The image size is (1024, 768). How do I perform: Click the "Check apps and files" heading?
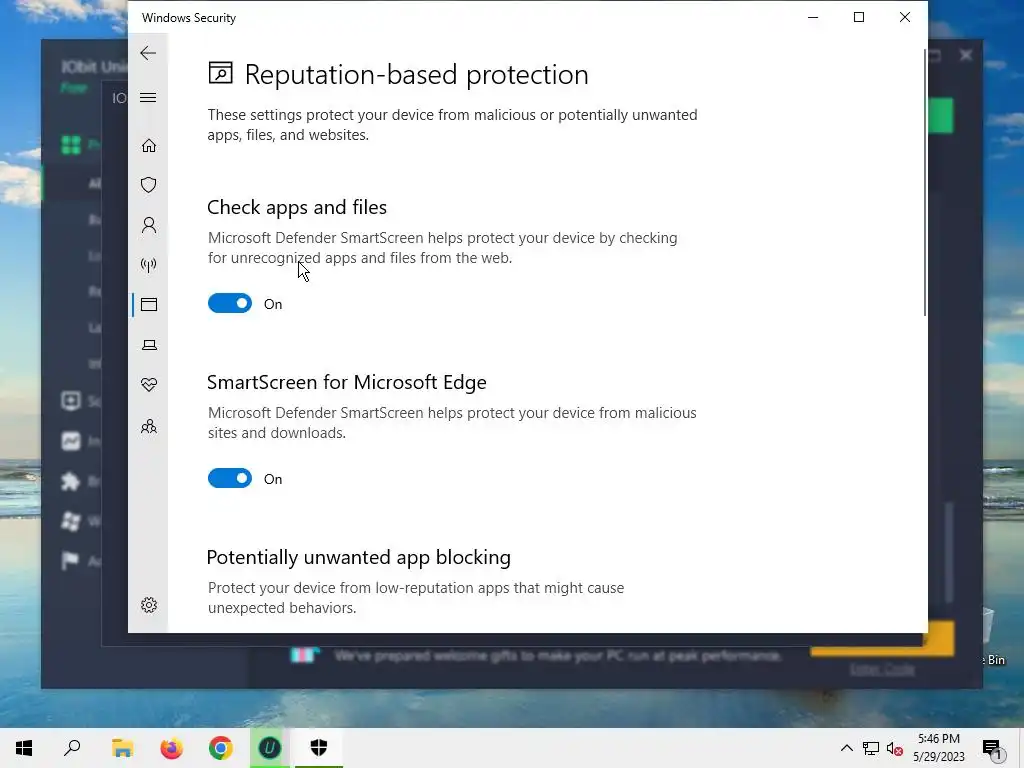(x=297, y=207)
